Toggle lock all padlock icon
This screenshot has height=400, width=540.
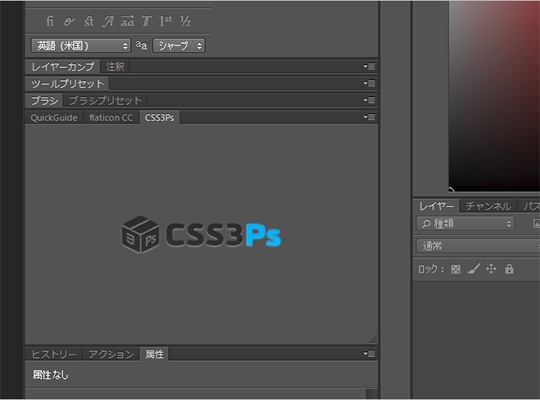coord(509,269)
